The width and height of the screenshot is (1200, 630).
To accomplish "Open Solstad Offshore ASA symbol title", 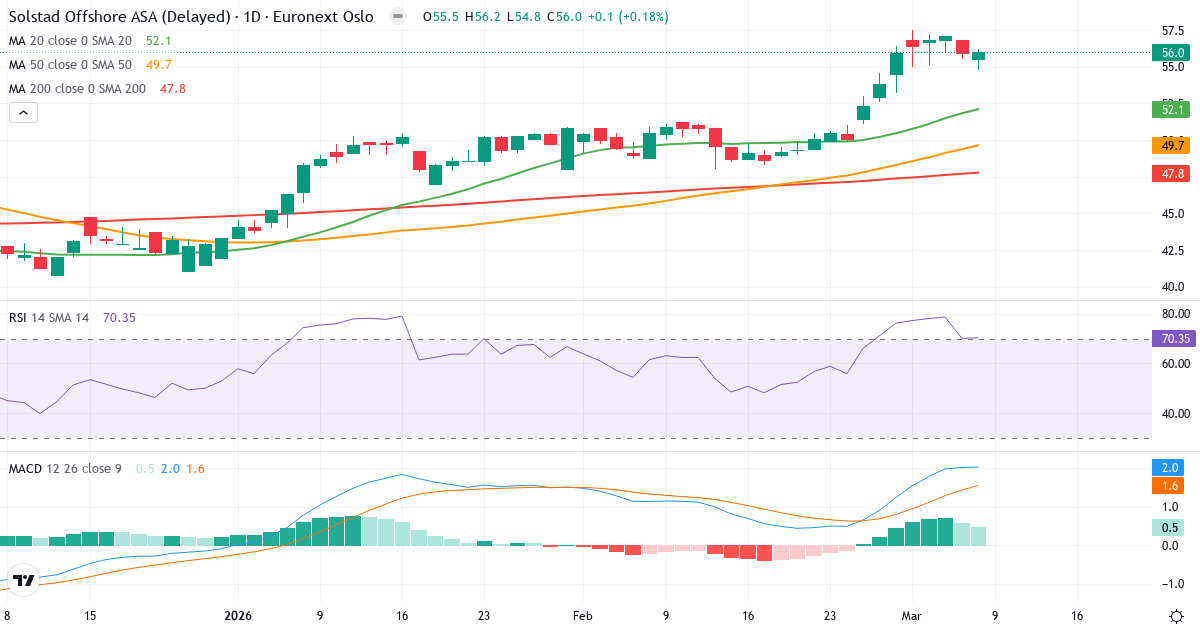I will pos(191,17).
